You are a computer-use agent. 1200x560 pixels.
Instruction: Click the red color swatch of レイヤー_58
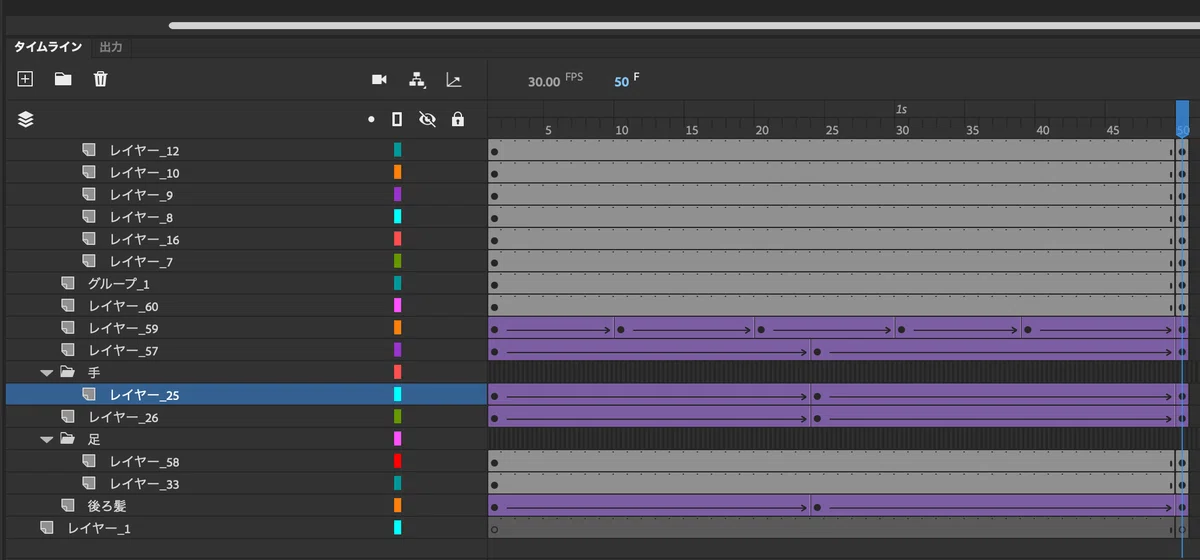[x=398, y=461]
